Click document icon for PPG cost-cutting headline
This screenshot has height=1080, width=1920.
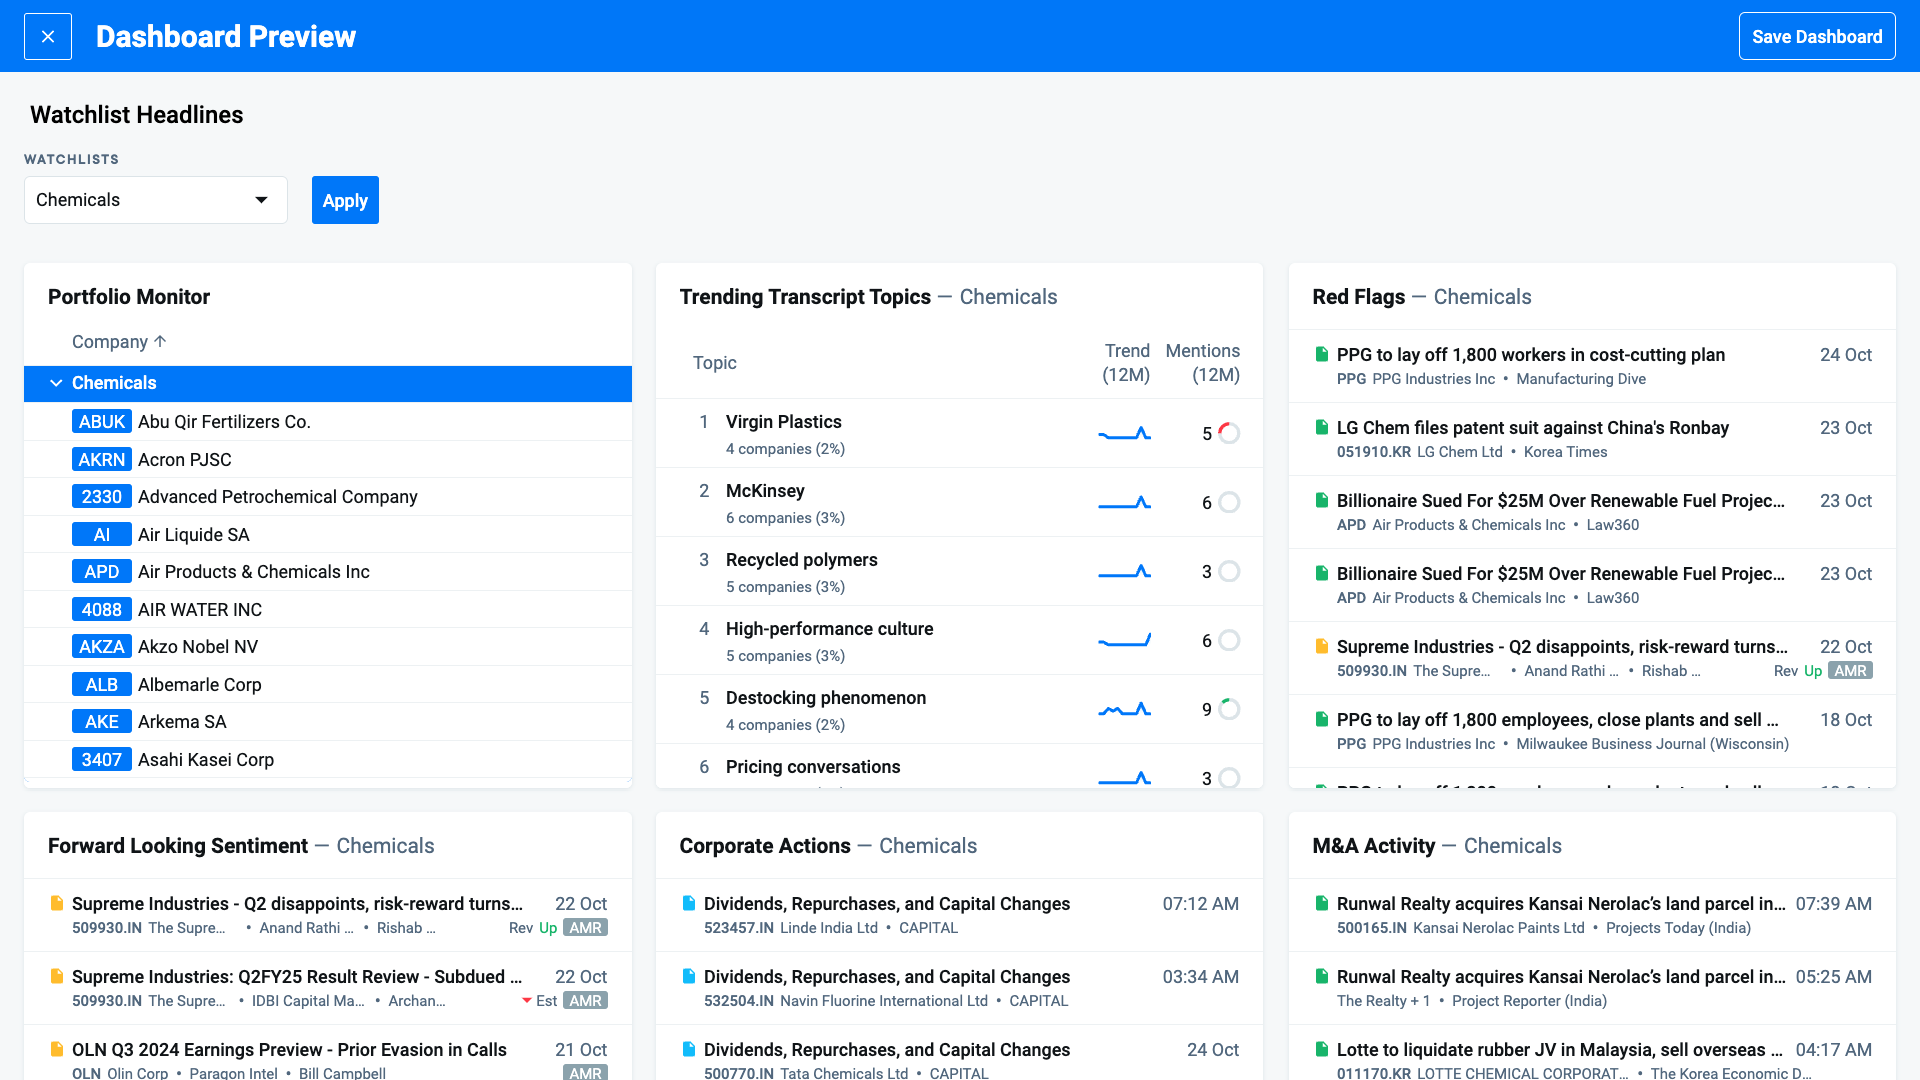click(1321, 354)
